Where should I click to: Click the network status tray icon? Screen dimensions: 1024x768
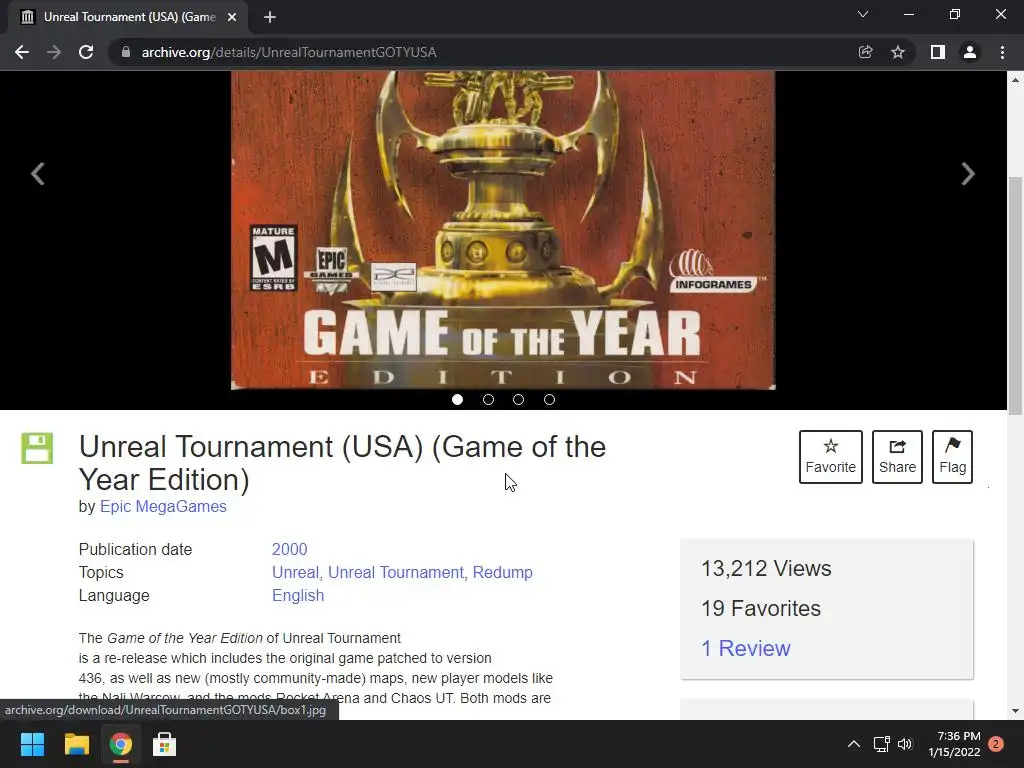[882, 744]
